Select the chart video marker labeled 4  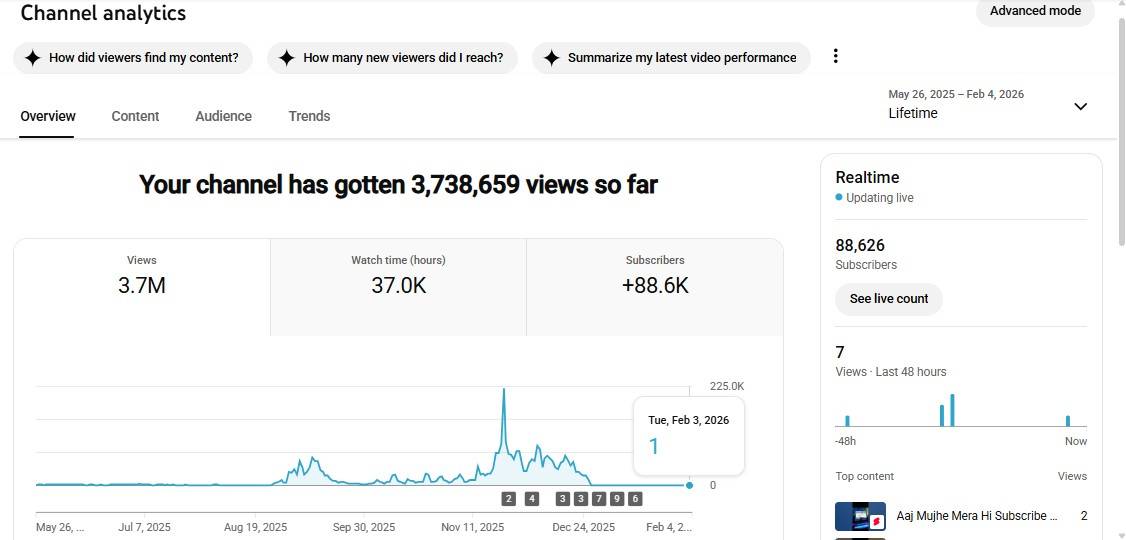pyautogui.click(x=532, y=499)
